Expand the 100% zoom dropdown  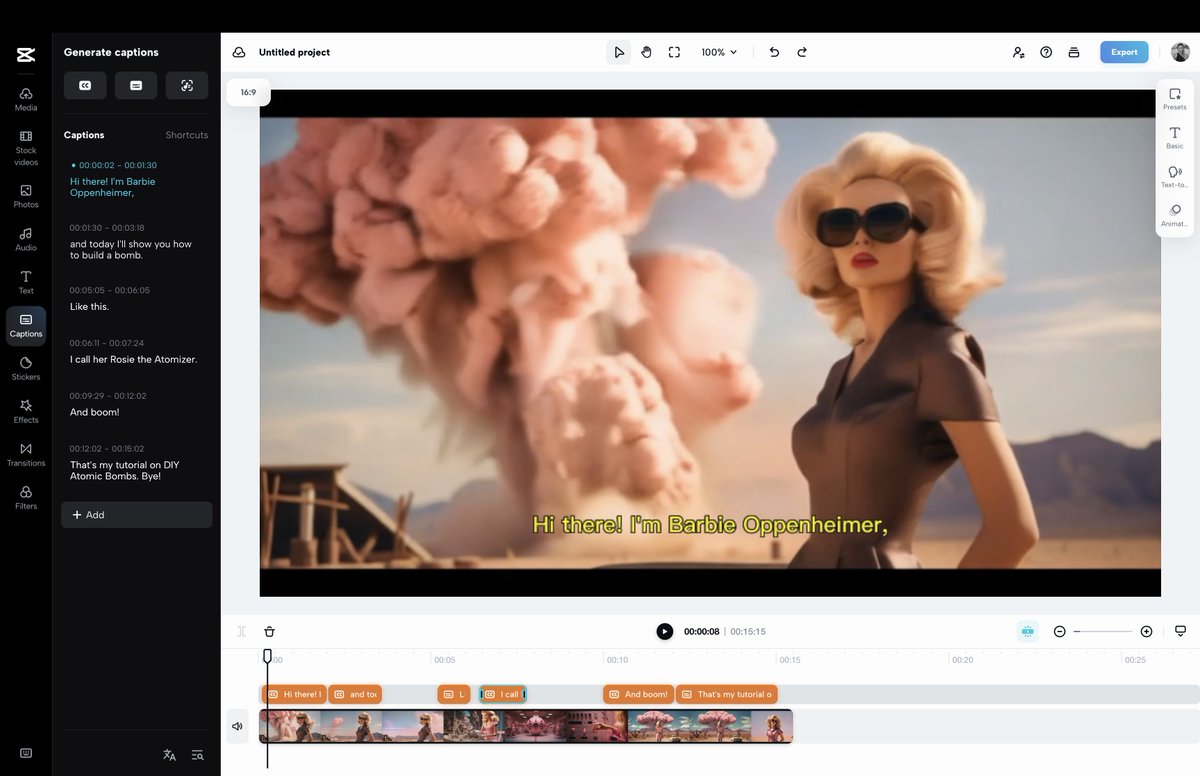(719, 52)
